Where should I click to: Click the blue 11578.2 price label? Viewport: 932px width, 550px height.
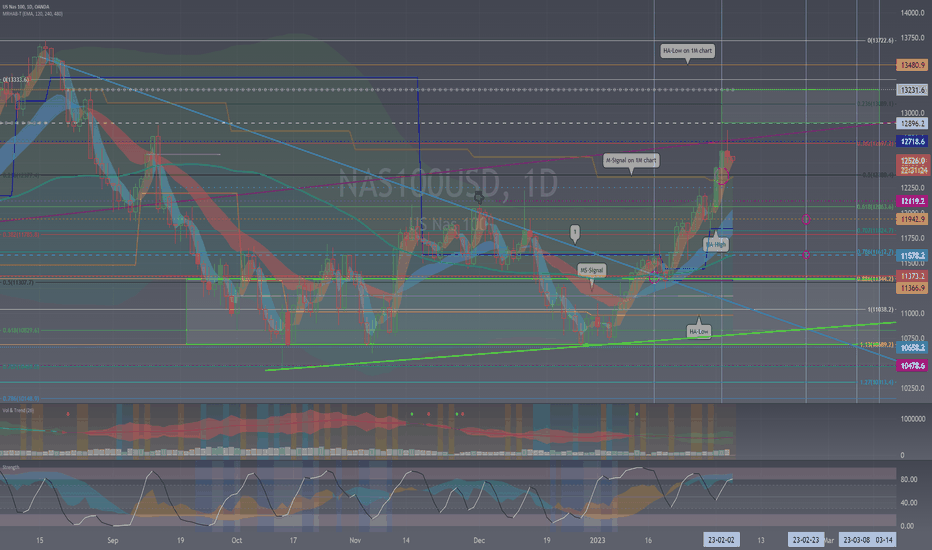click(x=912, y=256)
